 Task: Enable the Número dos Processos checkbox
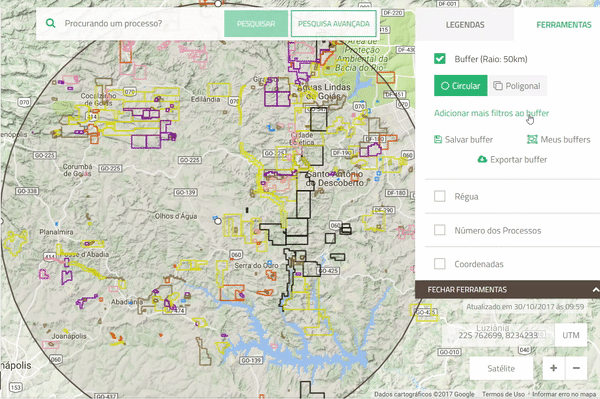coord(440,230)
